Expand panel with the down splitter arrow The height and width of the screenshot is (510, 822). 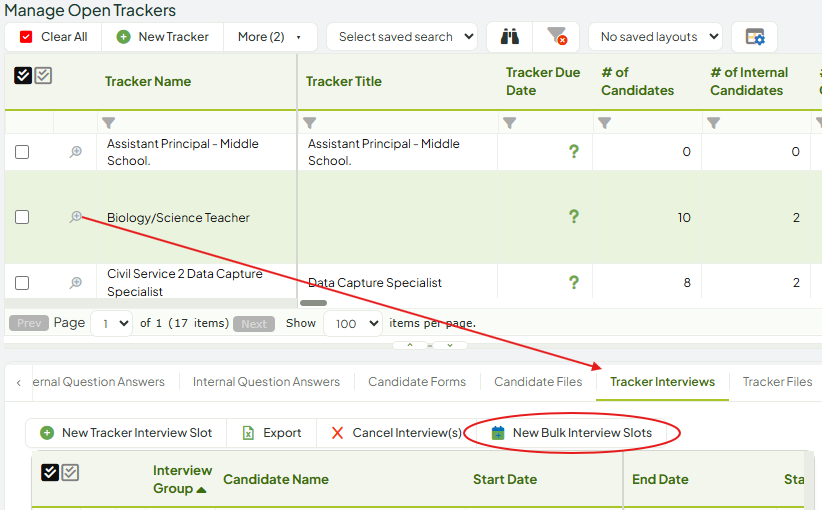point(450,345)
